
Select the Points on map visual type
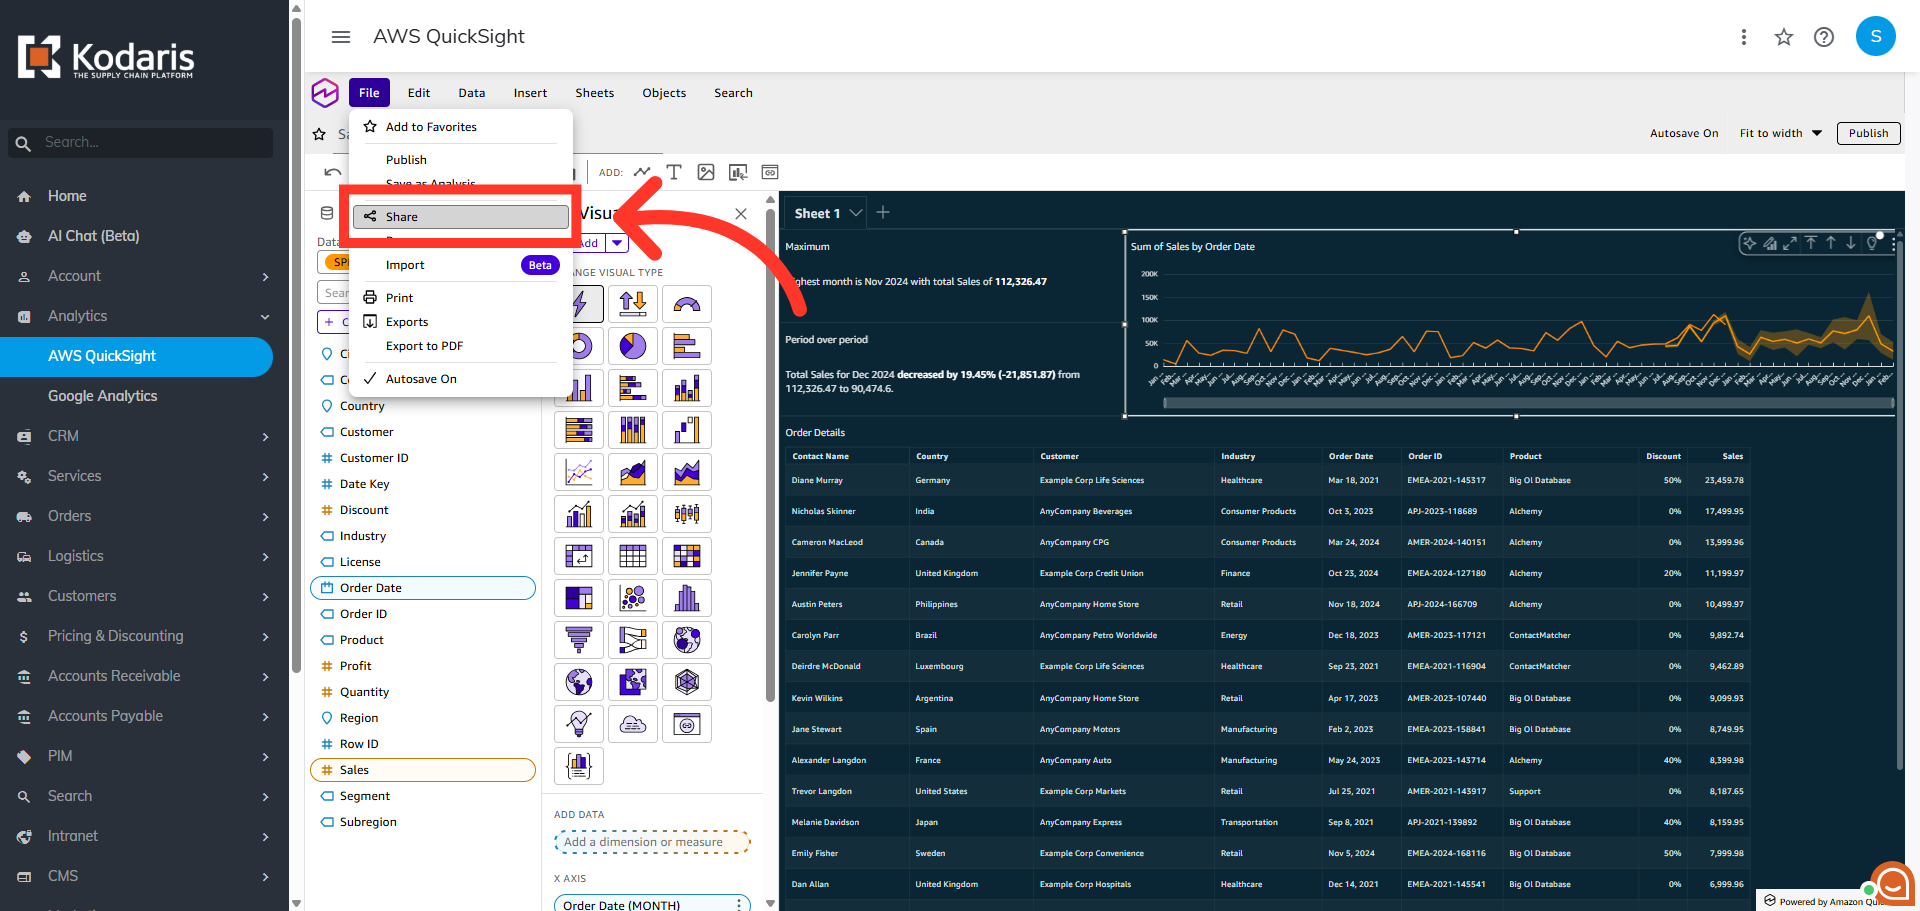pos(687,640)
